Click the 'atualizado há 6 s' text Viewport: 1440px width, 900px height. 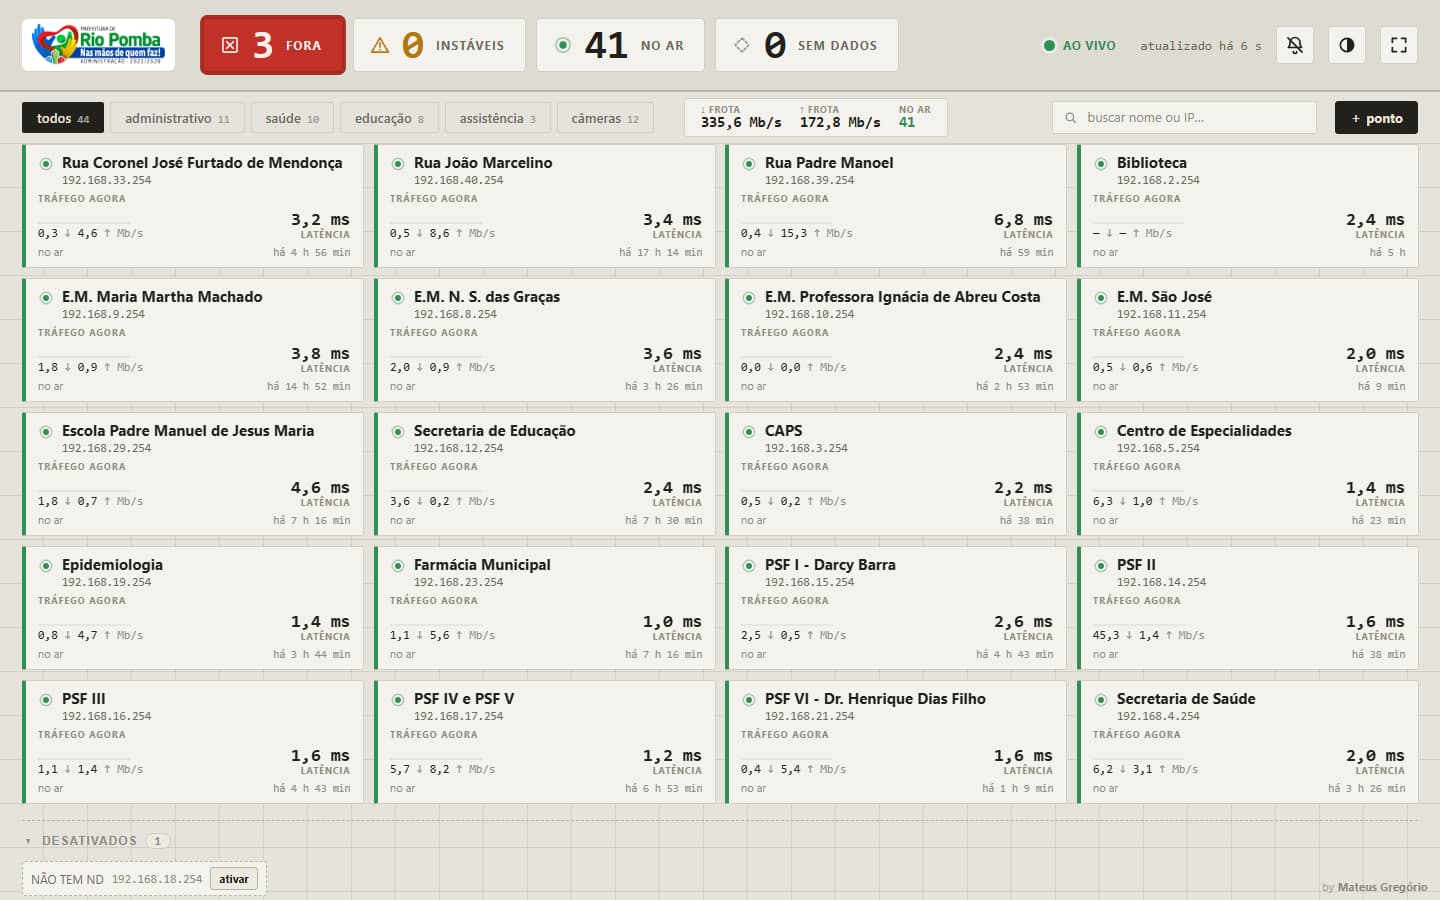[x=1201, y=46]
